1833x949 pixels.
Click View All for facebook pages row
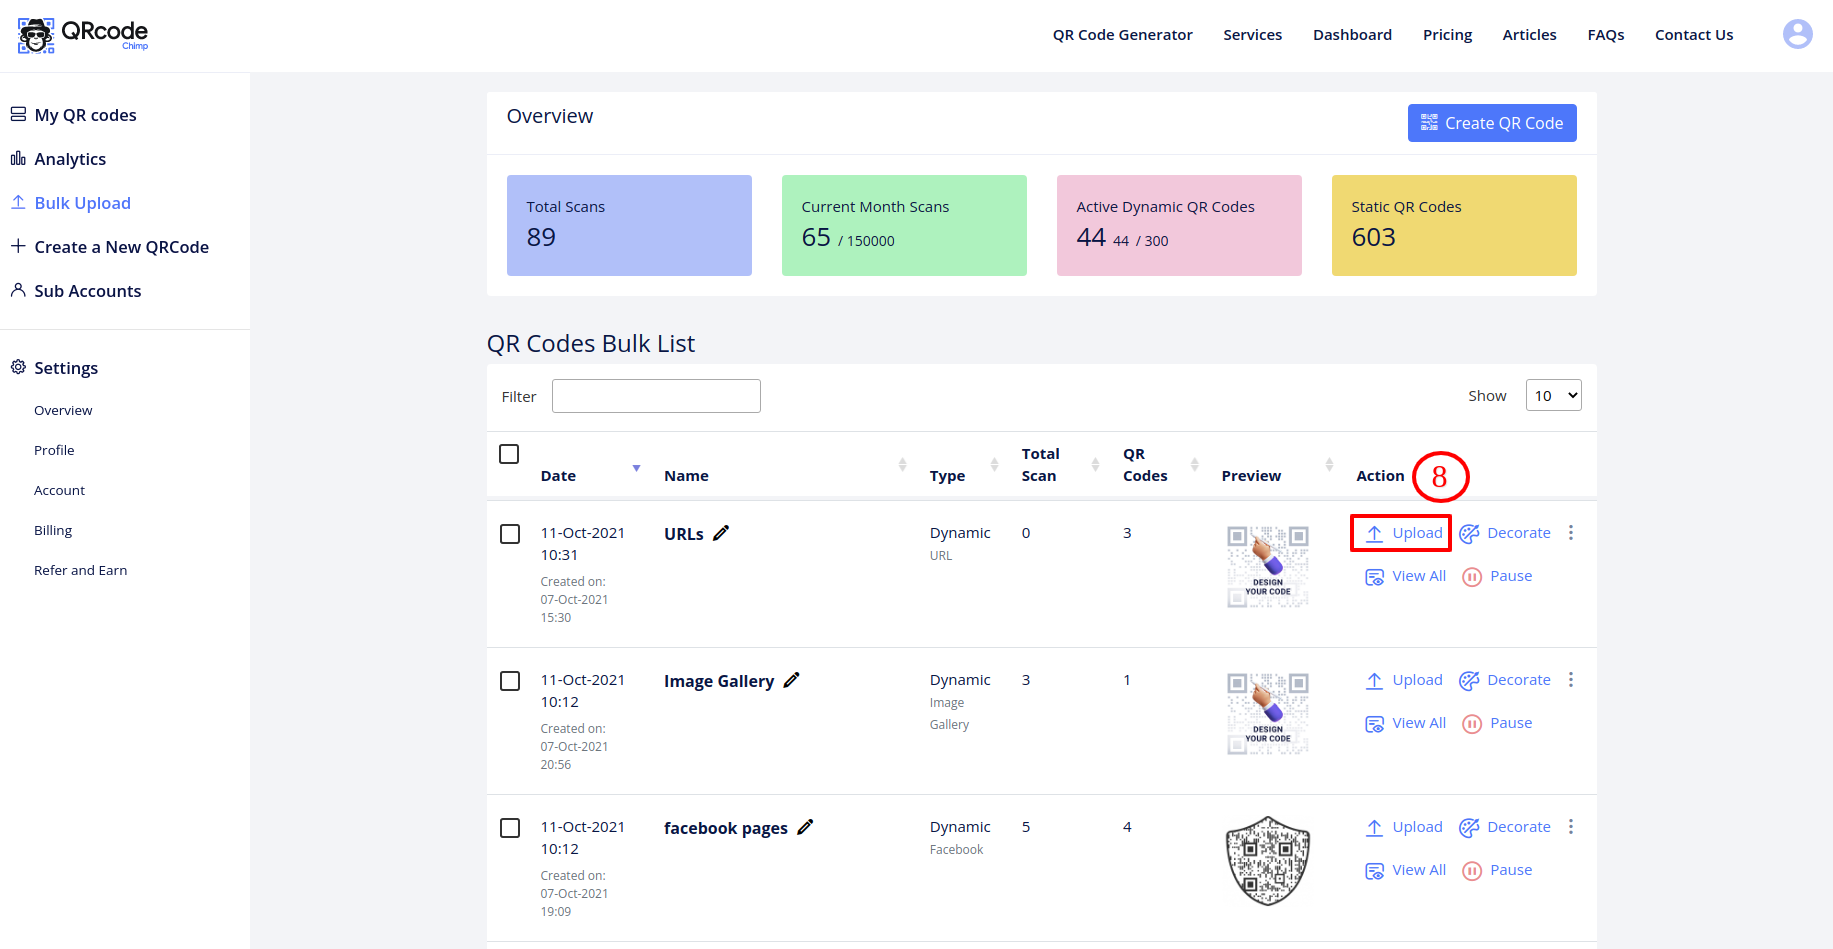pos(1406,870)
